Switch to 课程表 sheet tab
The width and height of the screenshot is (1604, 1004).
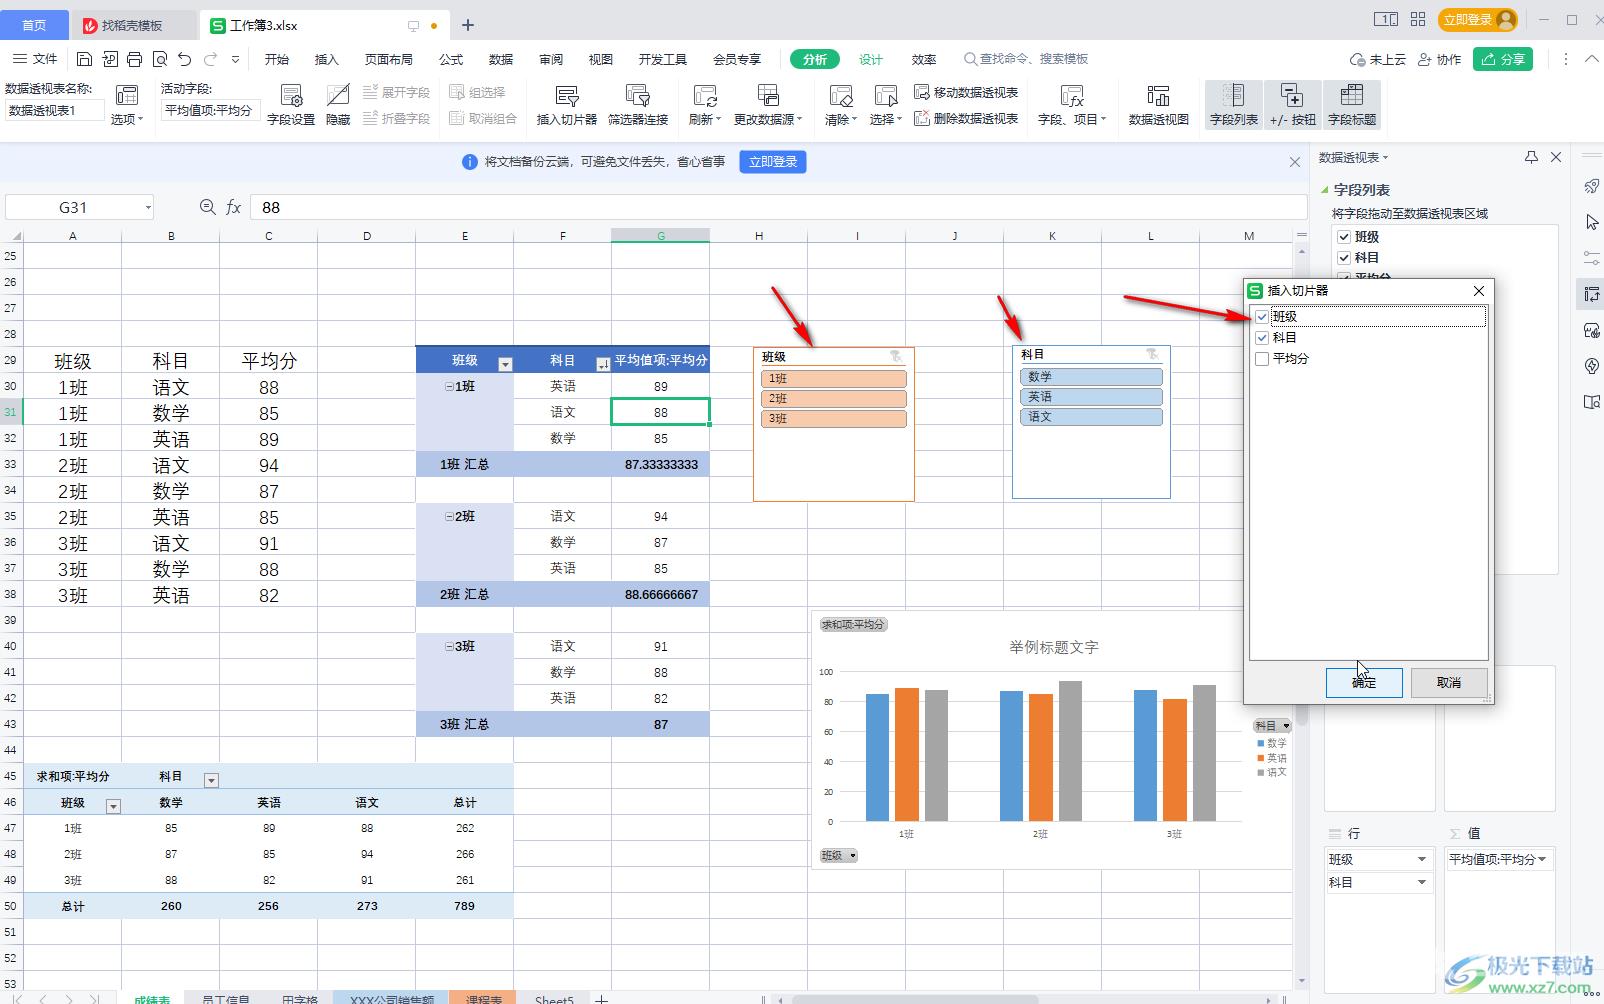coord(483,998)
